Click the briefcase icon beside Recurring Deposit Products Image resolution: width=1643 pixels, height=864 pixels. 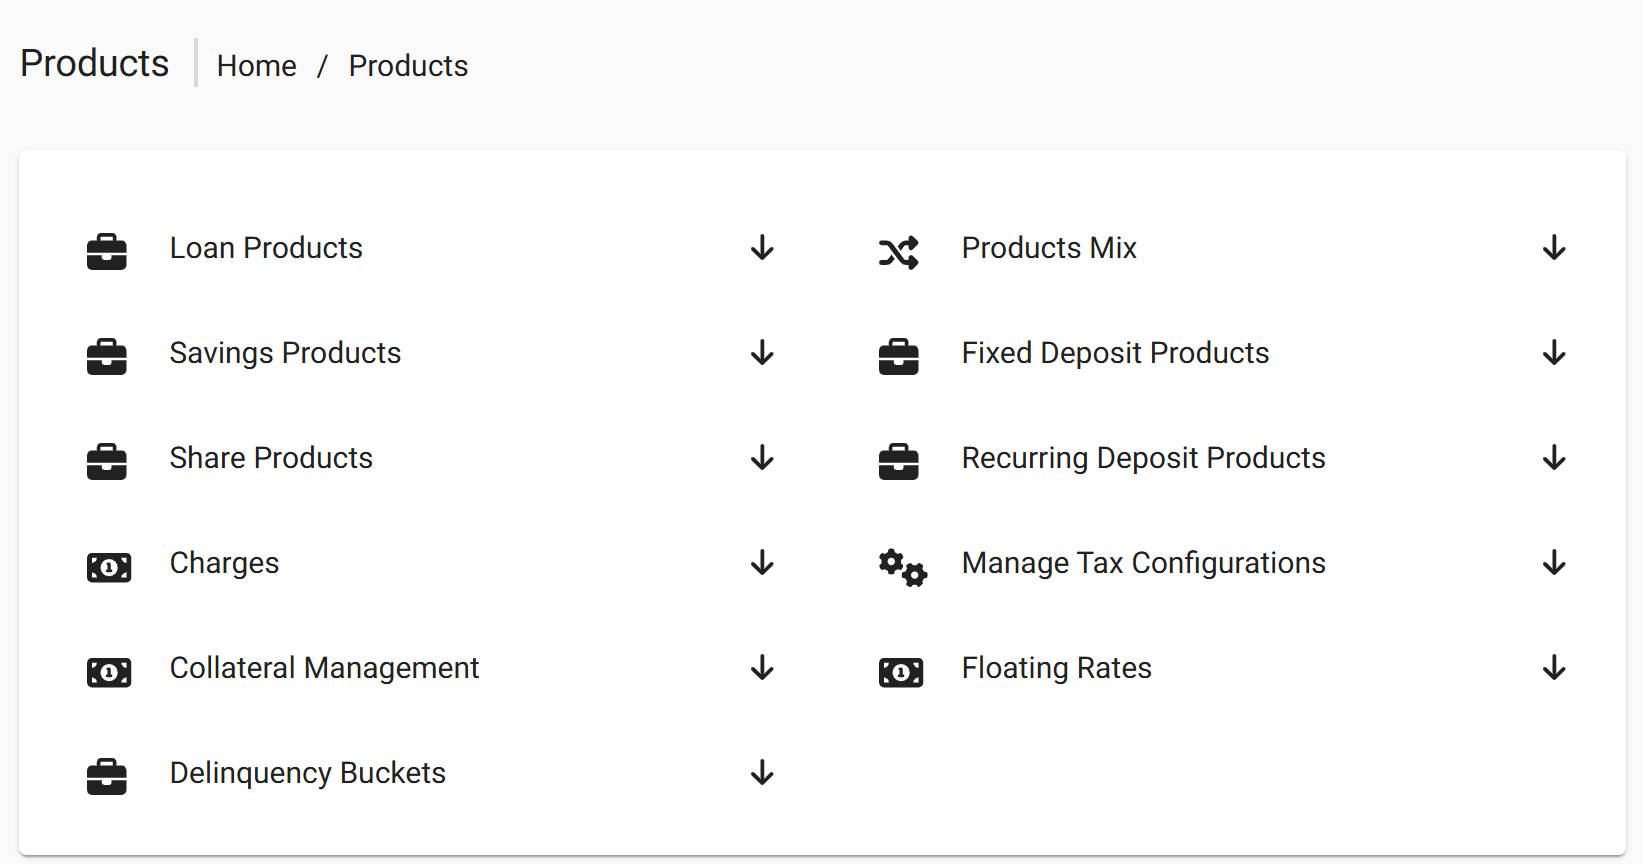[899, 461]
